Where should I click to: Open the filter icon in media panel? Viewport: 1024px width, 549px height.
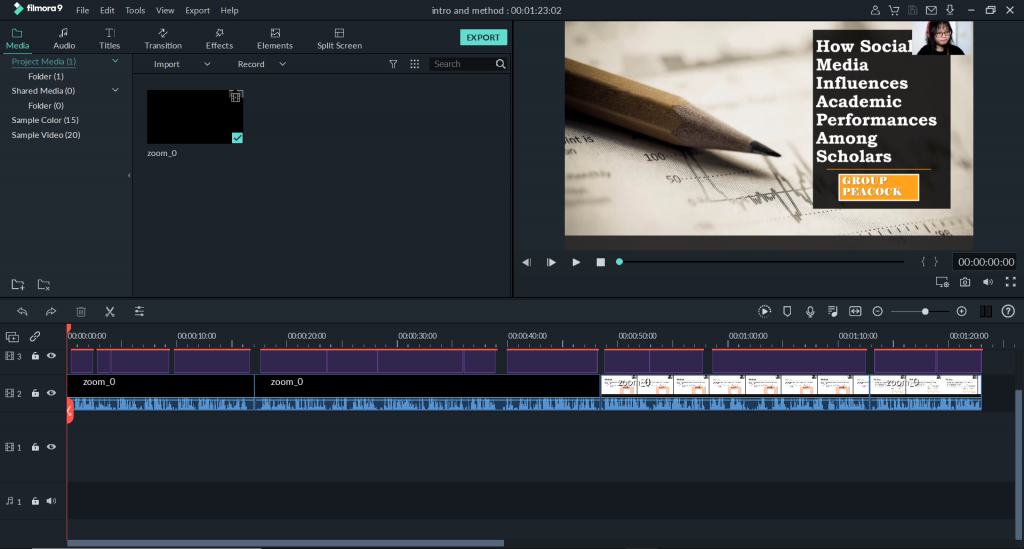pyautogui.click(x=393, y=64)
